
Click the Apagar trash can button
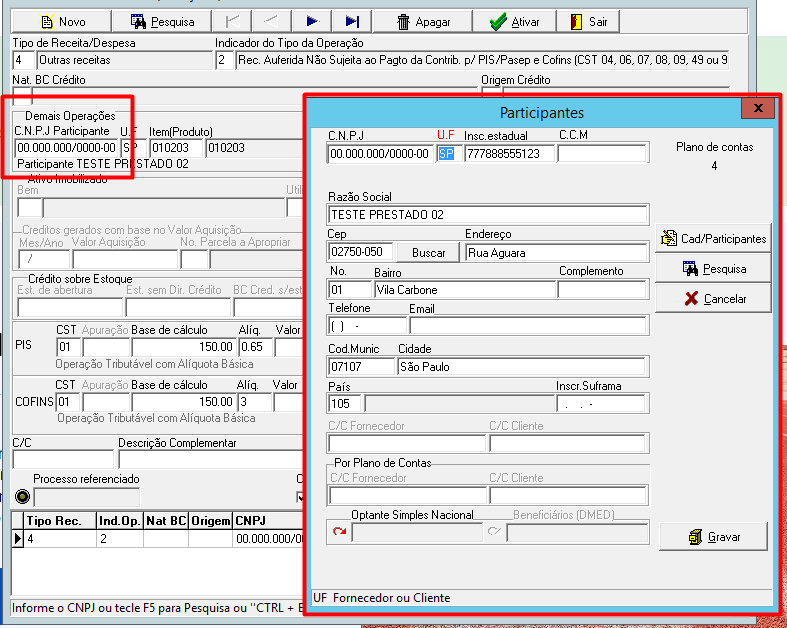423,22
